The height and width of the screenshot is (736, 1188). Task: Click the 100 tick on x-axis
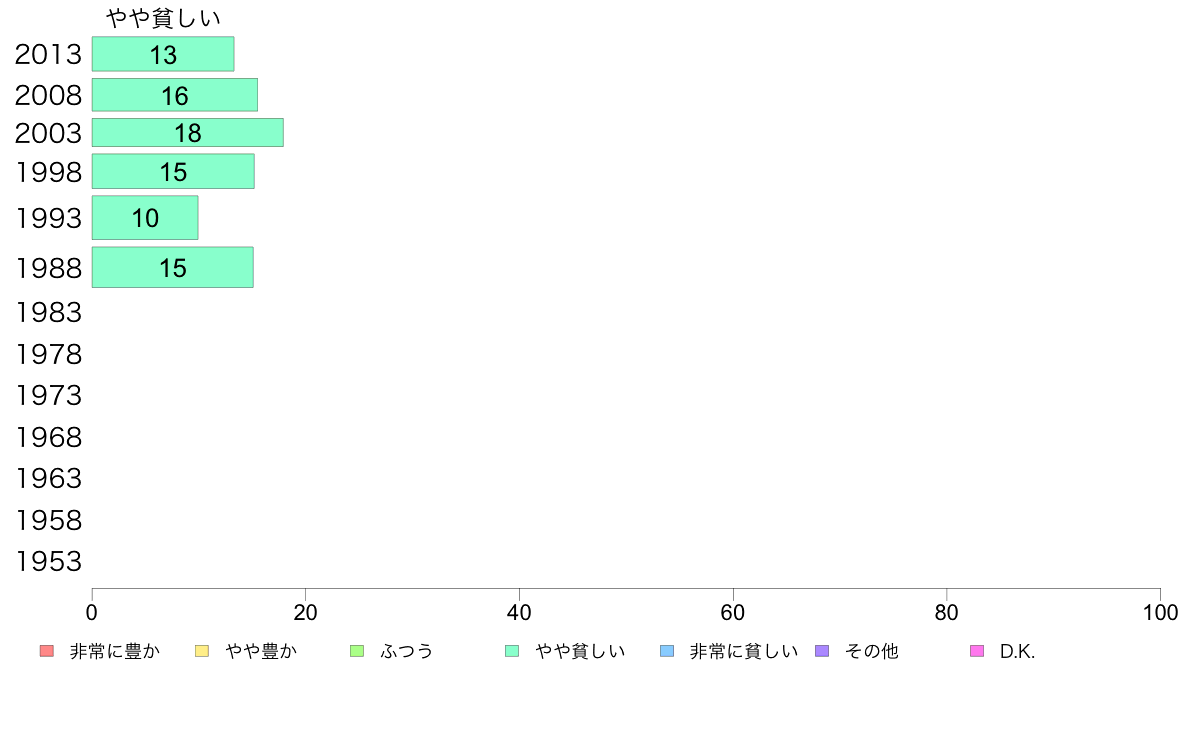tap(1160, 612)
